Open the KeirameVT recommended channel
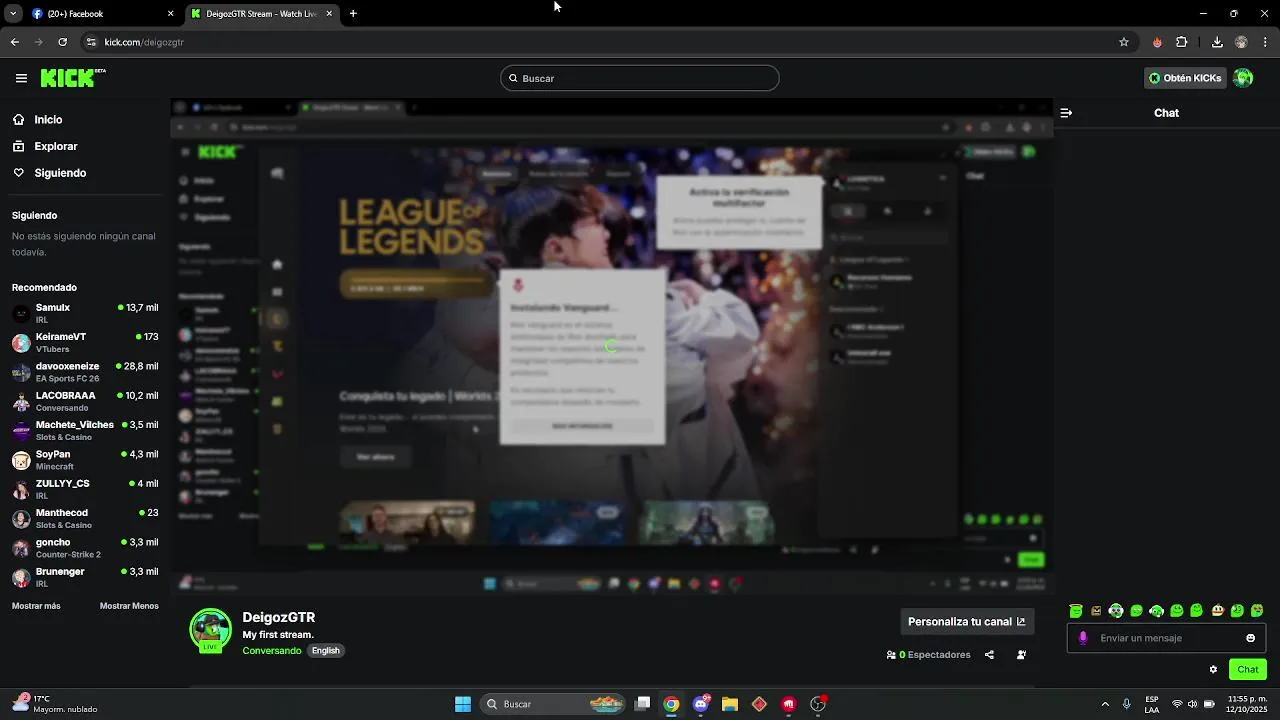Screen dimensions: 1280x720 coord(85,343)
